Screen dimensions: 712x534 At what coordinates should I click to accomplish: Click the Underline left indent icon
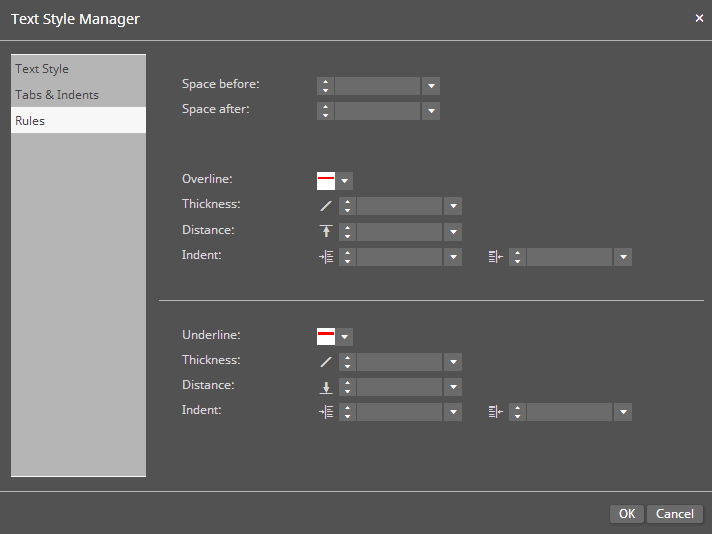click(325, 412)
